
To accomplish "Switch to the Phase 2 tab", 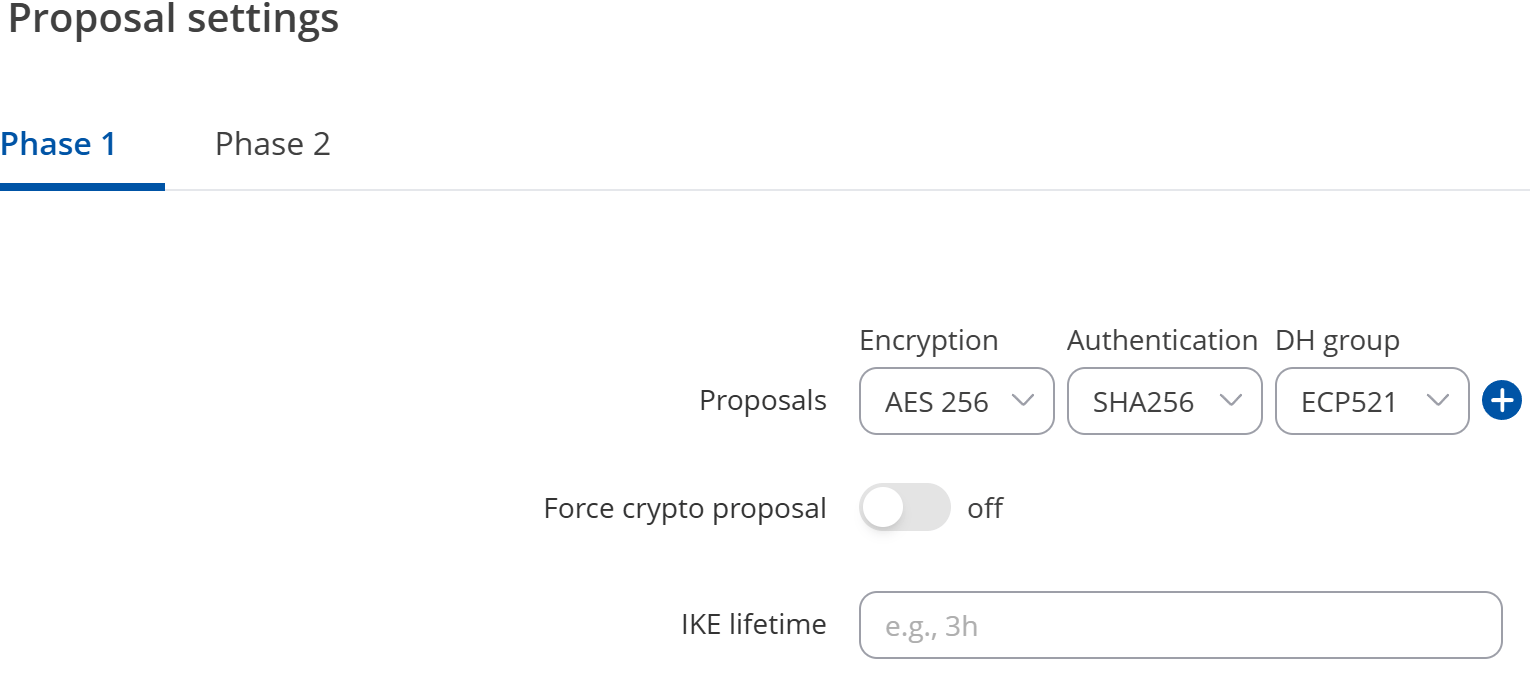I will (x=272, y=143).
